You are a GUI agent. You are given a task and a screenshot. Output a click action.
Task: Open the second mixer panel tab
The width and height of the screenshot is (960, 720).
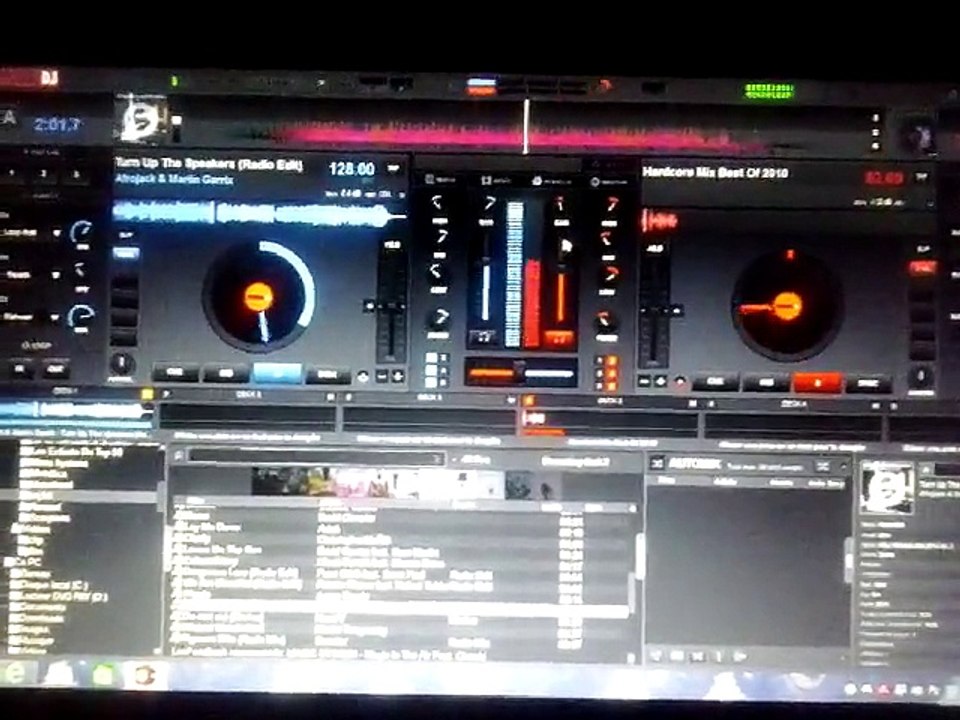click(495, 181)
